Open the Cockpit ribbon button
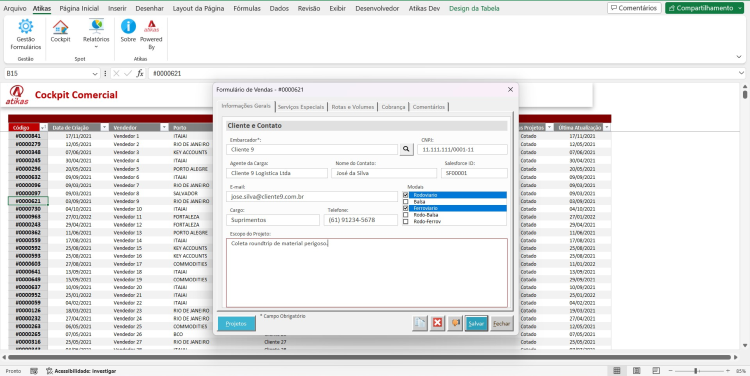 (x=60, y=32)
